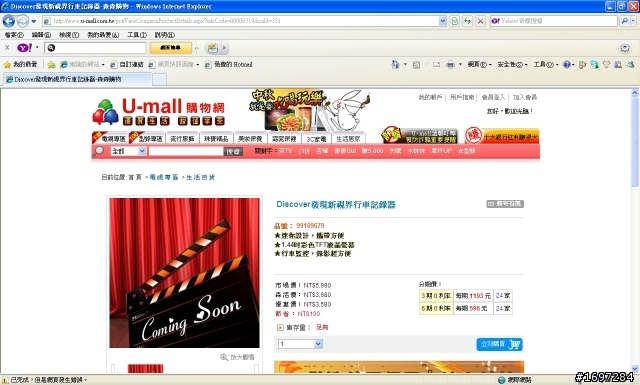
Task: Click the 免費的 Hotmail favorites link
Action: point(229,65)
